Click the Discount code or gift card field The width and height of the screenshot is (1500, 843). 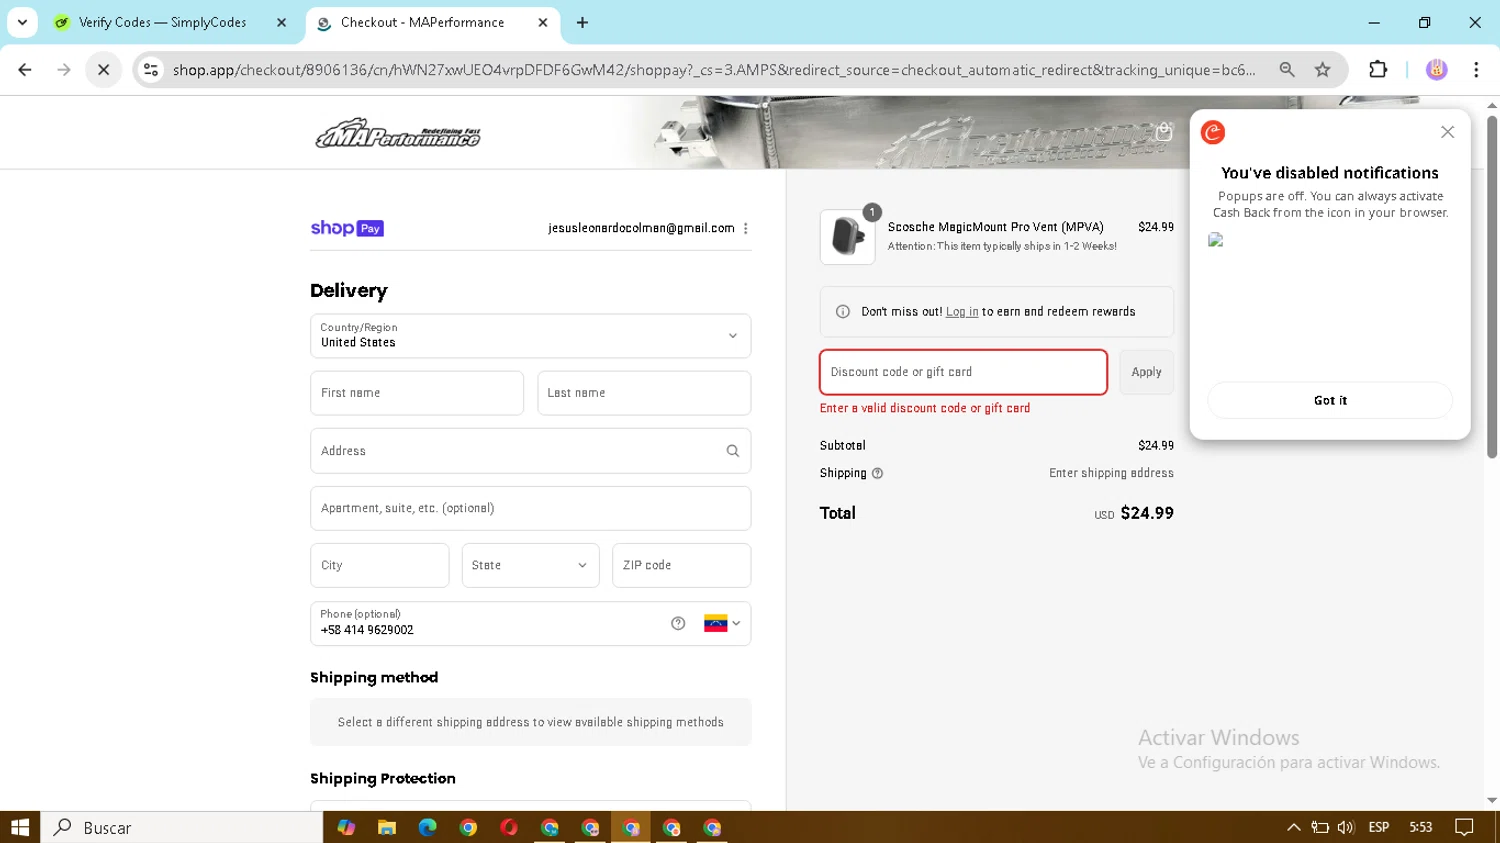point(963,372)
